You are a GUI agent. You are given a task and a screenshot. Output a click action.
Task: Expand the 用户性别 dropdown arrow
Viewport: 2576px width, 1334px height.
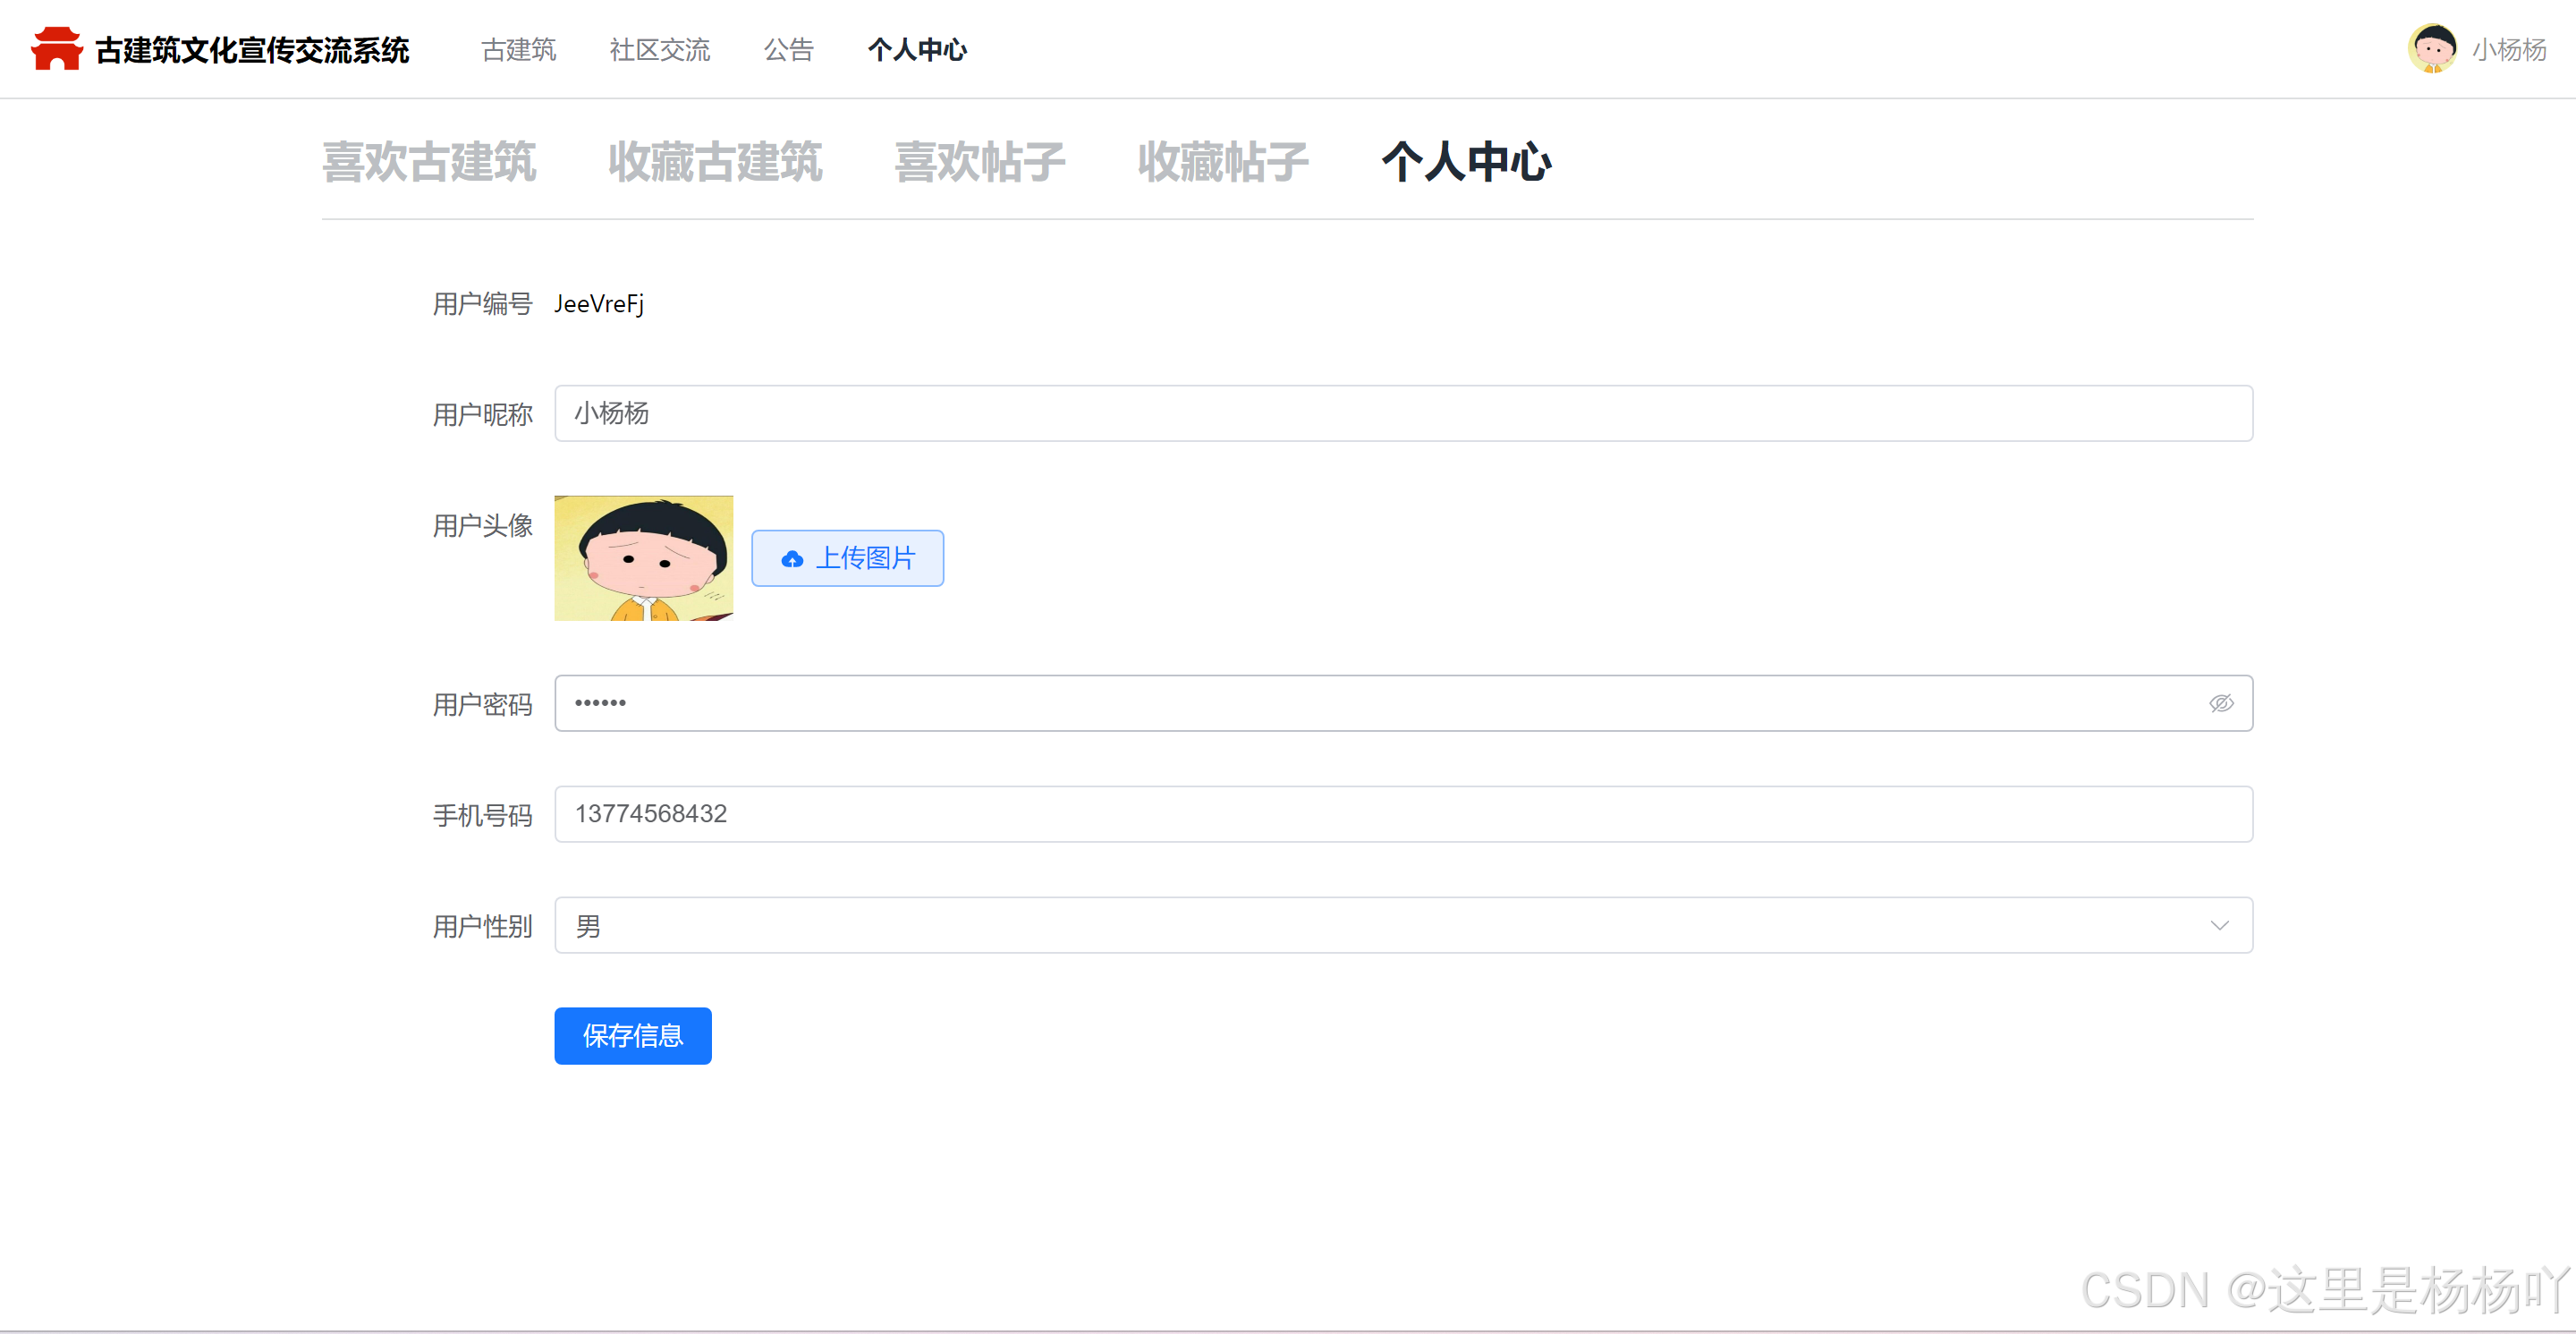(x=2219, y=926)
